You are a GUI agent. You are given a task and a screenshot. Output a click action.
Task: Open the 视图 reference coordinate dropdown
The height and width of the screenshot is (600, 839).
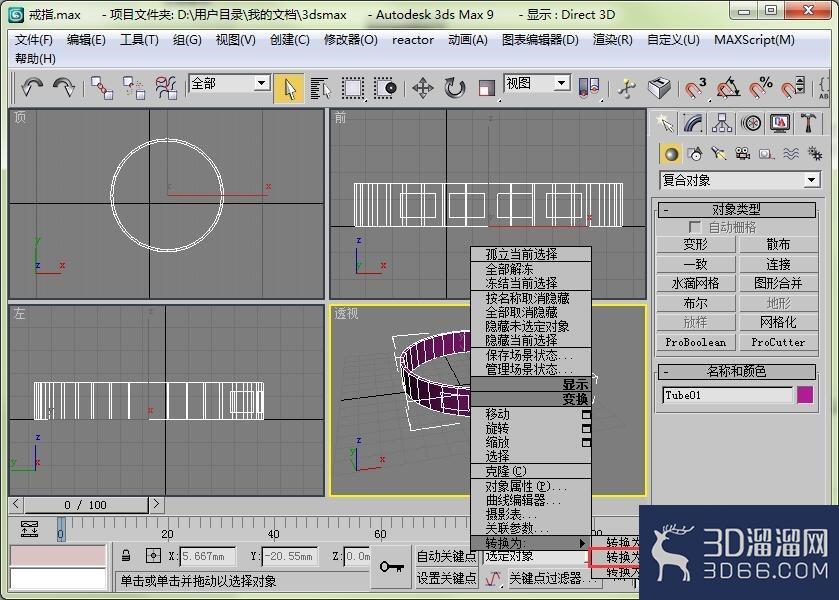pos(537,83)
